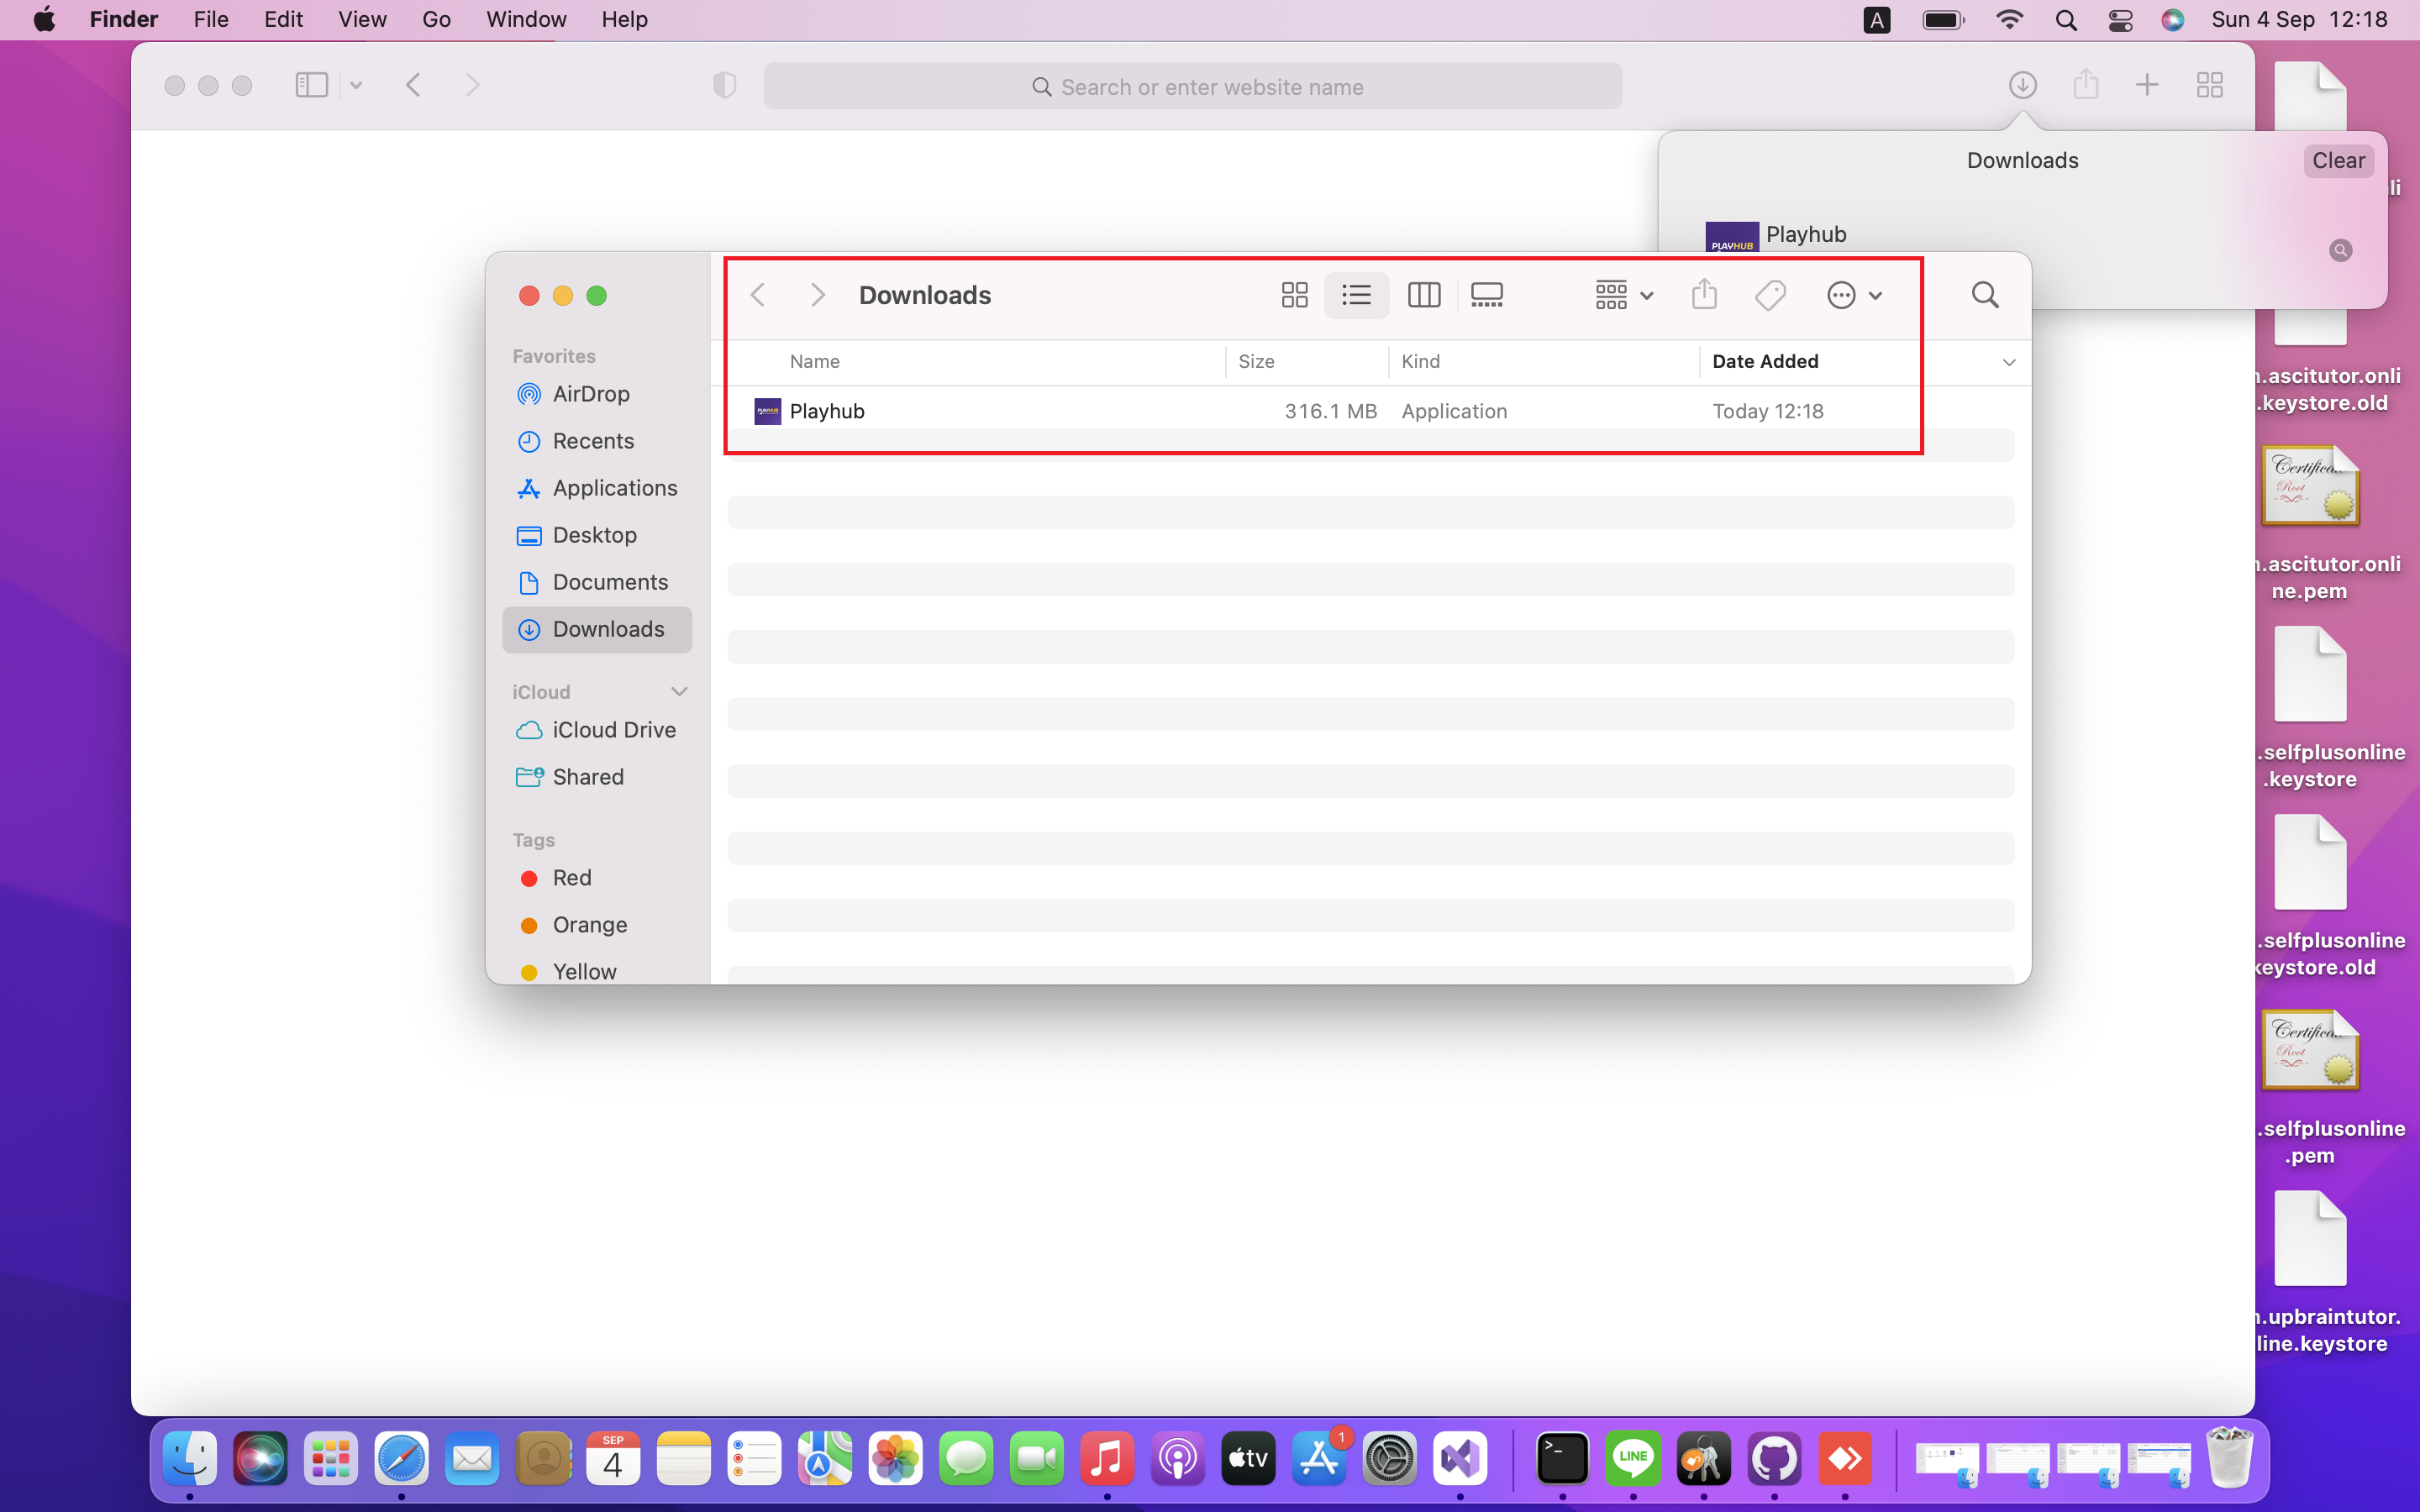The height and width of the screenshot is (1512, 2420).
Task: Open Siri from the menu bar
Action: [2172, 20]
